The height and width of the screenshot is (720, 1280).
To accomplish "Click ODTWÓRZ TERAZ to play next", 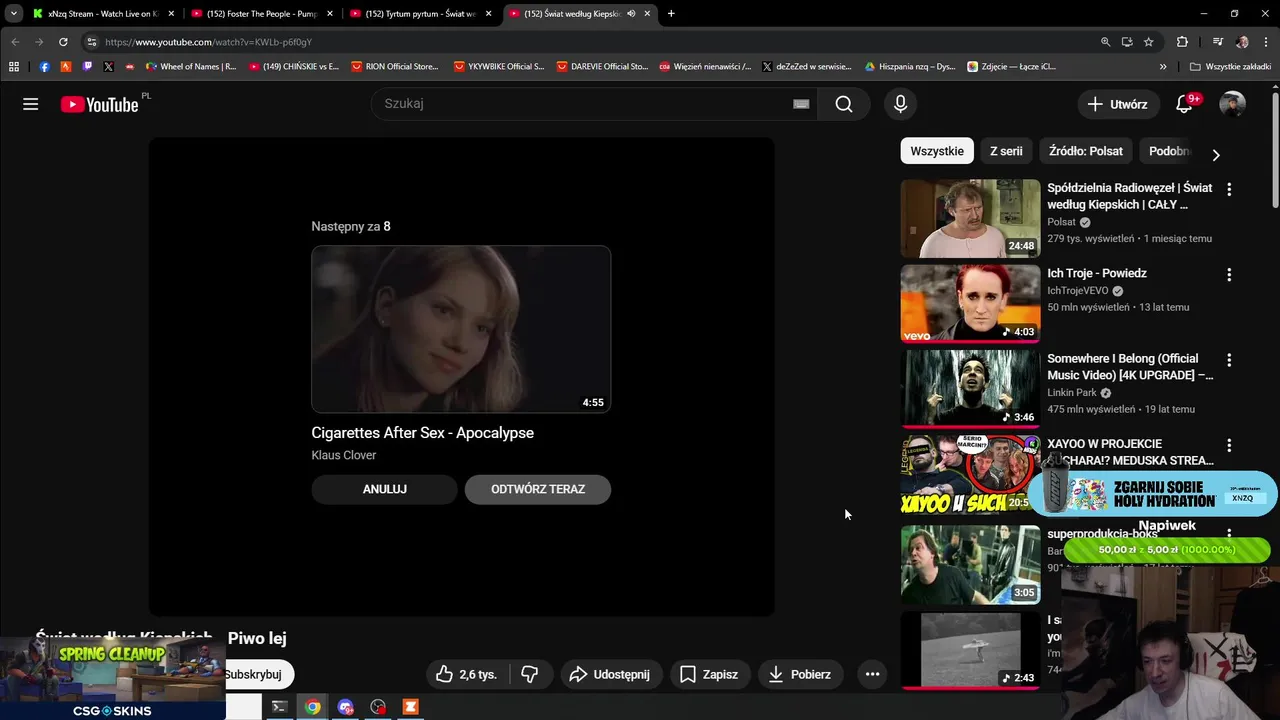I will [538, 489].
